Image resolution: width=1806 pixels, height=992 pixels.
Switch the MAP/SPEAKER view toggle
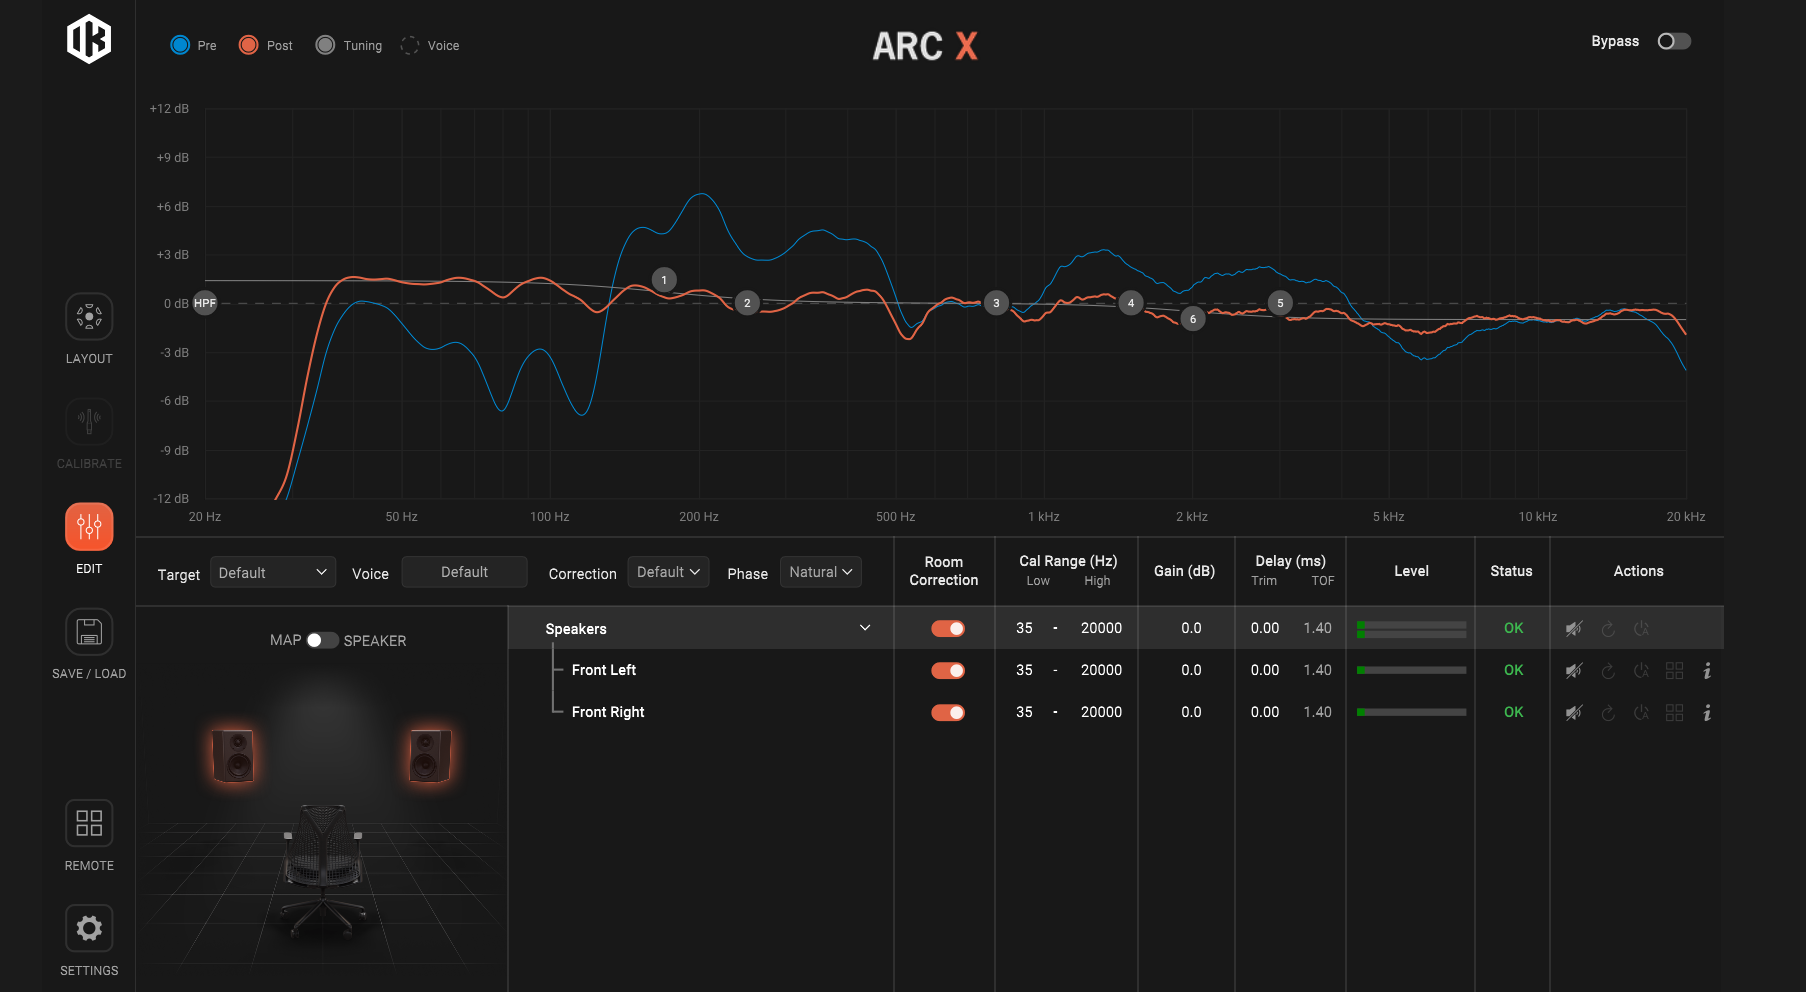tap(322, 640)
